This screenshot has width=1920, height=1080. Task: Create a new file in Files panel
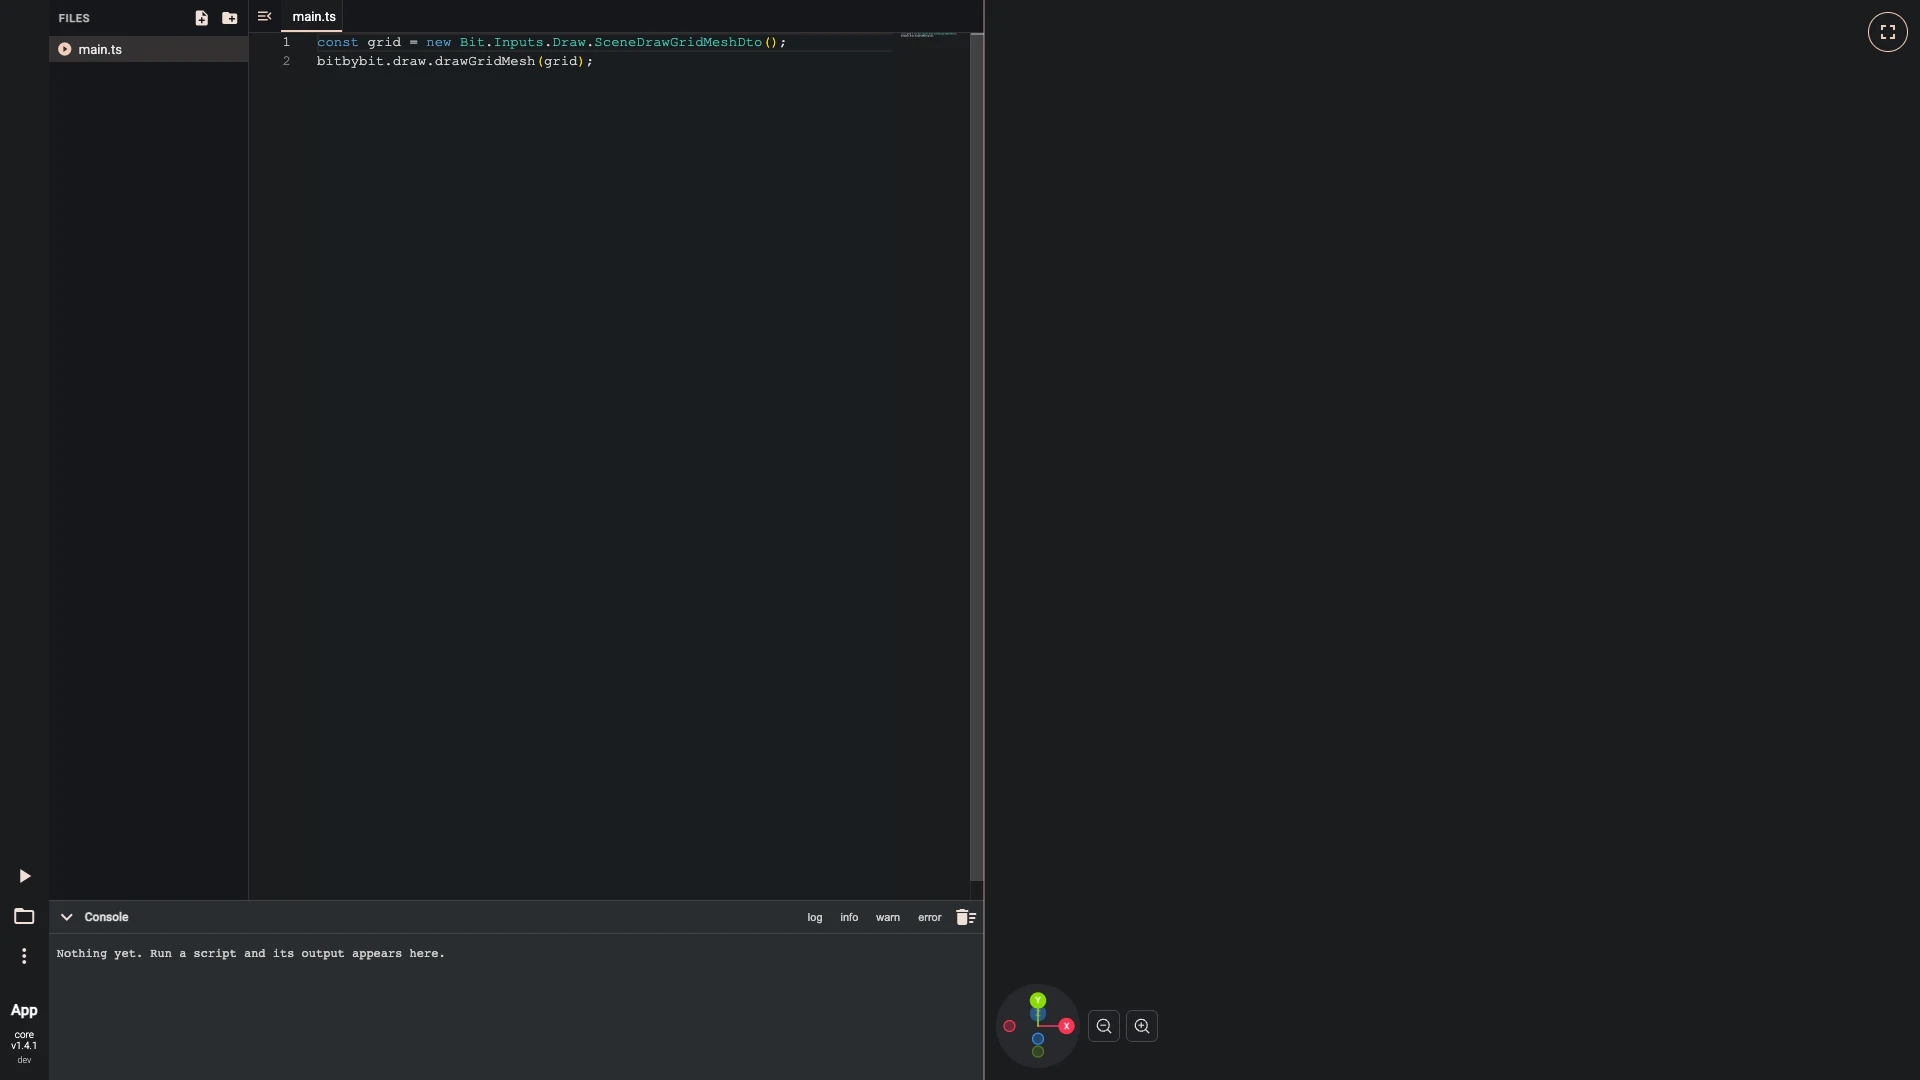[x=201, y=18]
